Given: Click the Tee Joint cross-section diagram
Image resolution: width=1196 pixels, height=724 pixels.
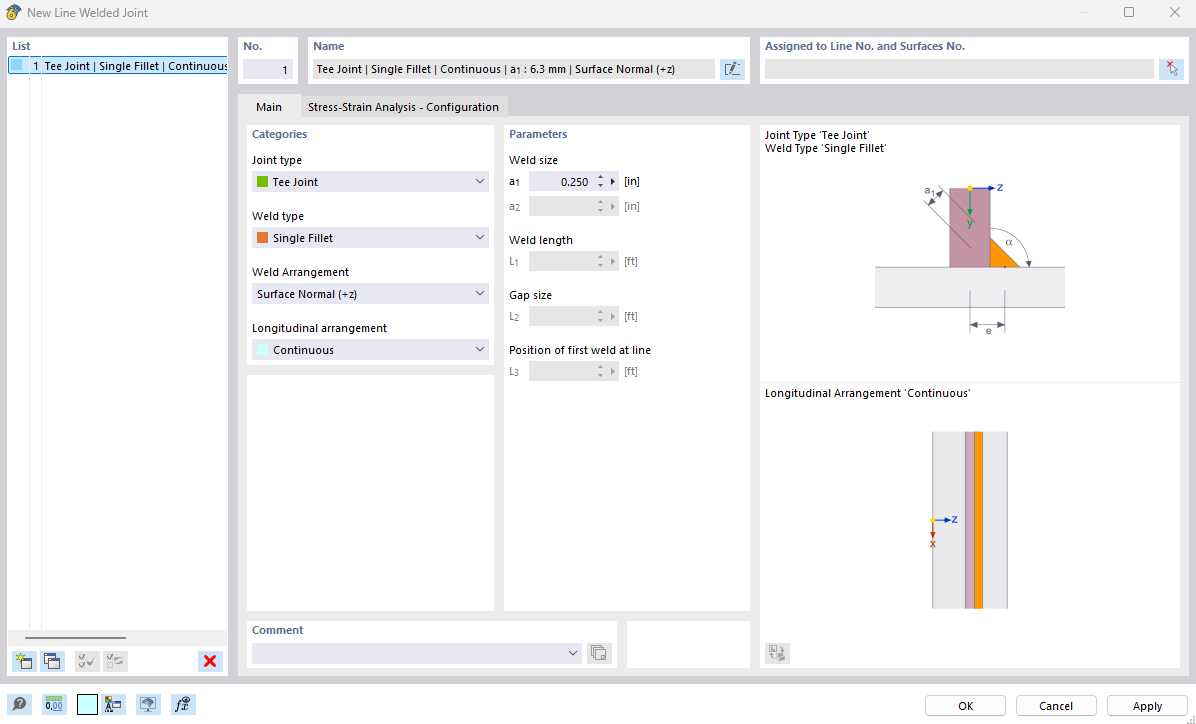Looking at the screenshot, I should [x=969, y=258].
